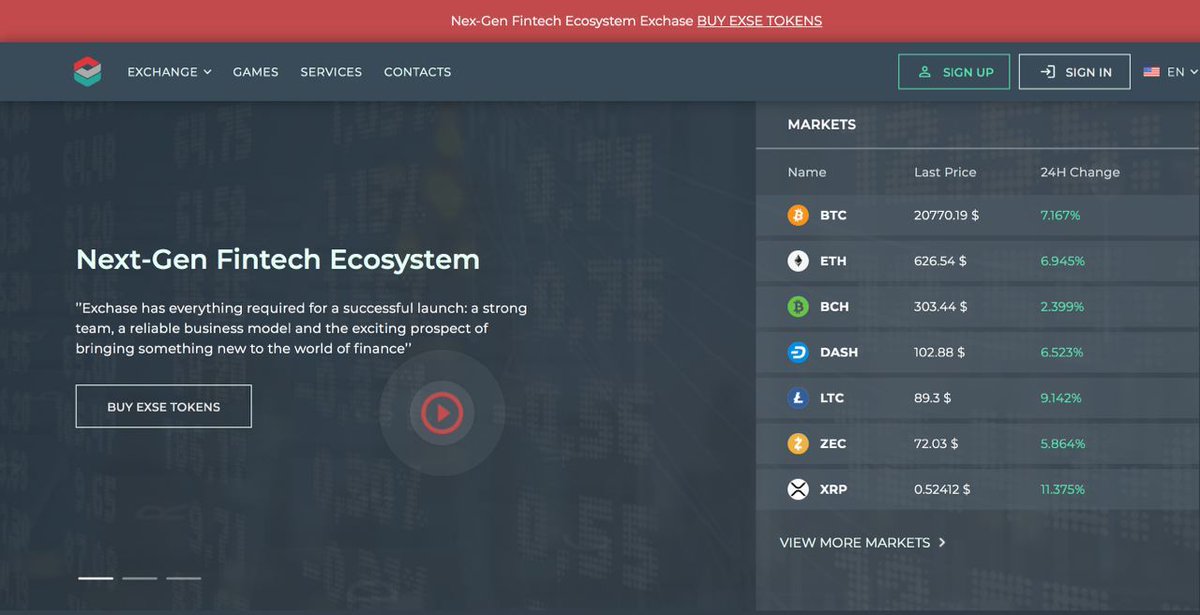1200x615 pixels.
Task: Click the BTC market name
Action: pos(833,215)
